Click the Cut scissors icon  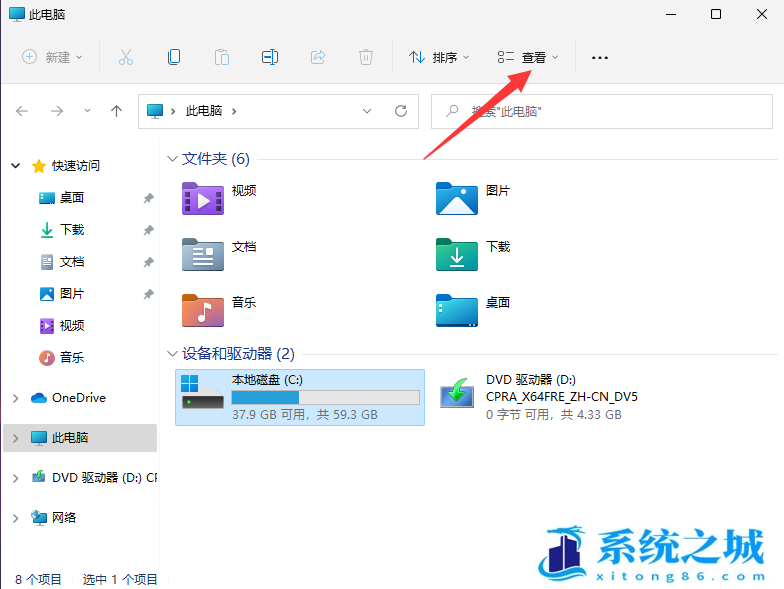click(x=126, y=57)
